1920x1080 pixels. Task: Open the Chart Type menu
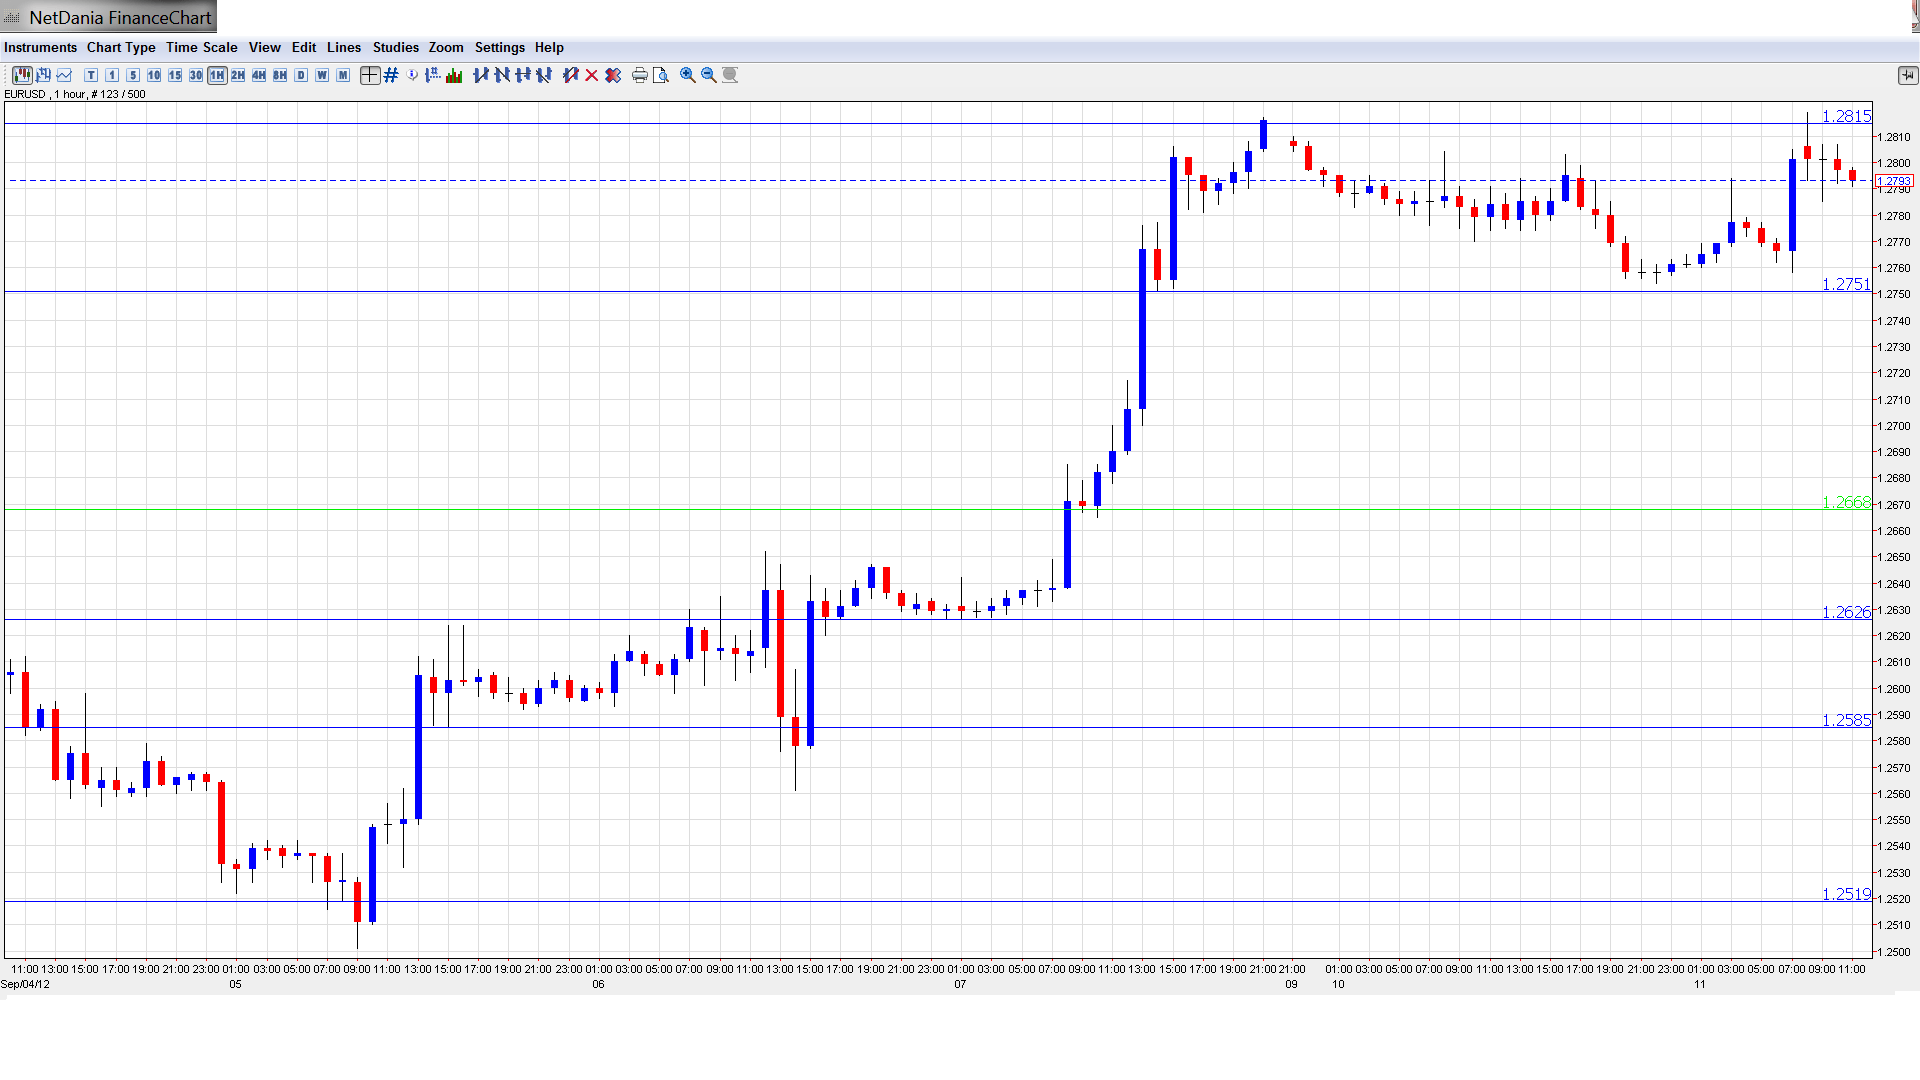tap(121, 47)
